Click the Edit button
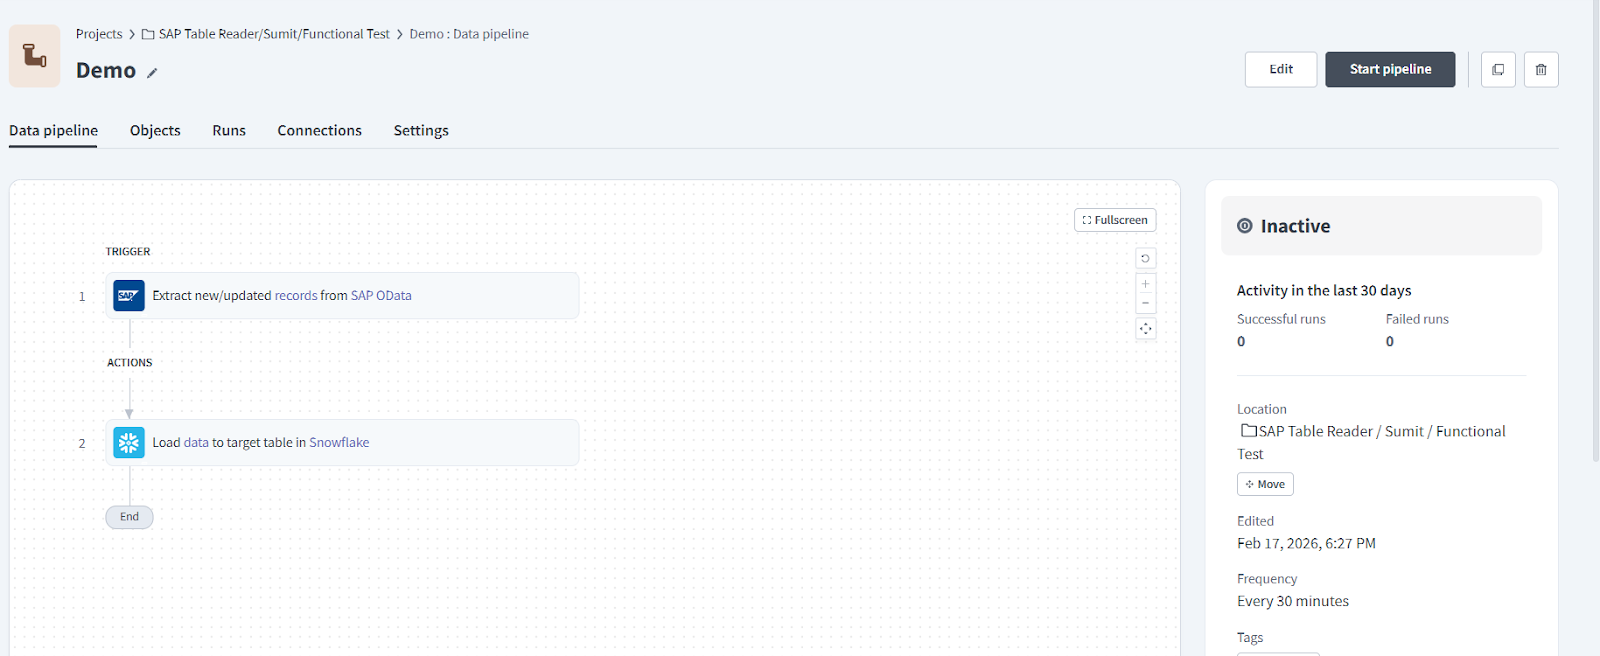 pos(1281,70)
